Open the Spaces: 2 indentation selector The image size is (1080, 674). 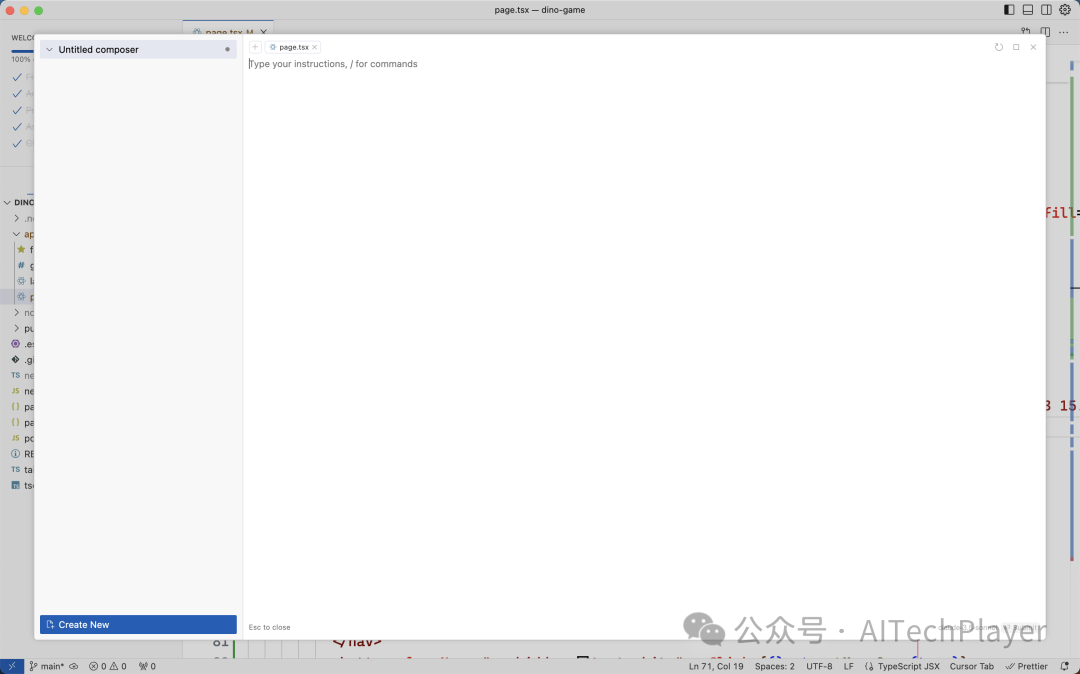775,666
